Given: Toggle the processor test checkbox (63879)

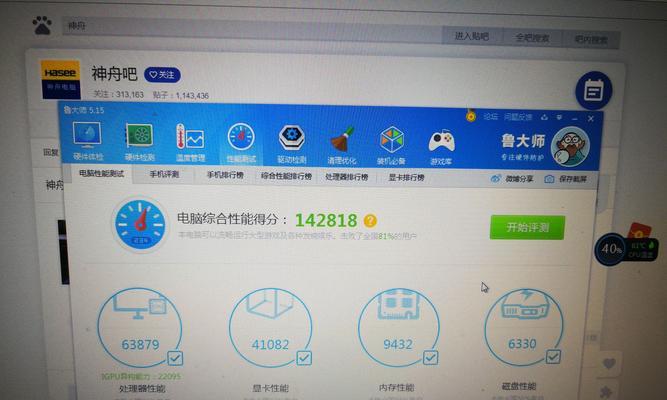Looking at the screenshot, I should [x=175, y=358].
